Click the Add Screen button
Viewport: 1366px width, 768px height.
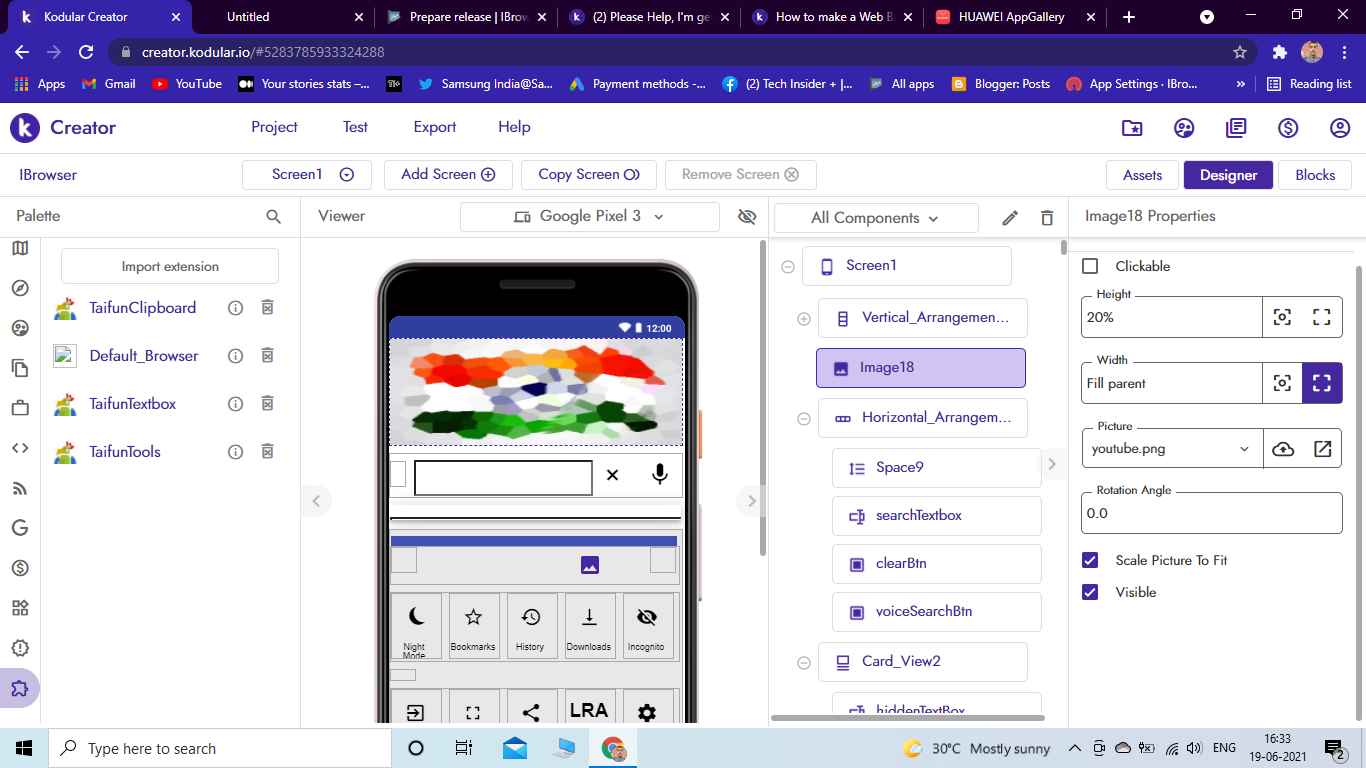pos(448,174)
